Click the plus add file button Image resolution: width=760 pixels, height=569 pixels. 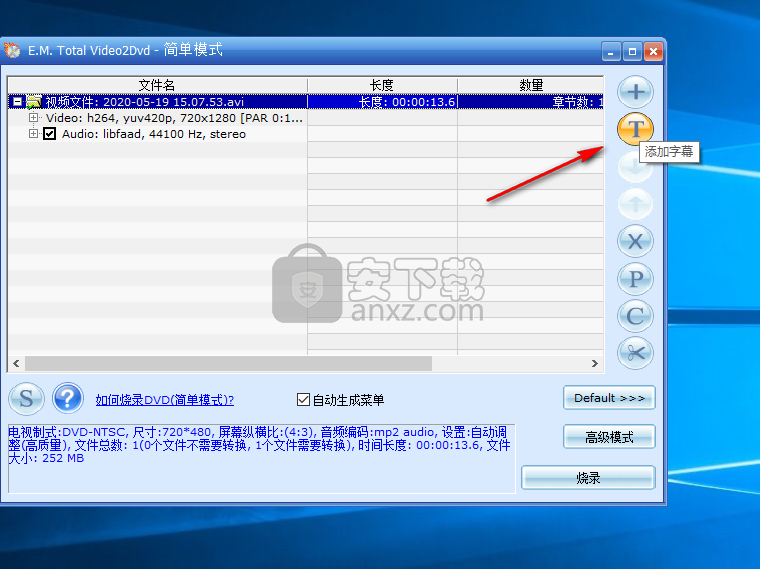click(x=635, y=92)
